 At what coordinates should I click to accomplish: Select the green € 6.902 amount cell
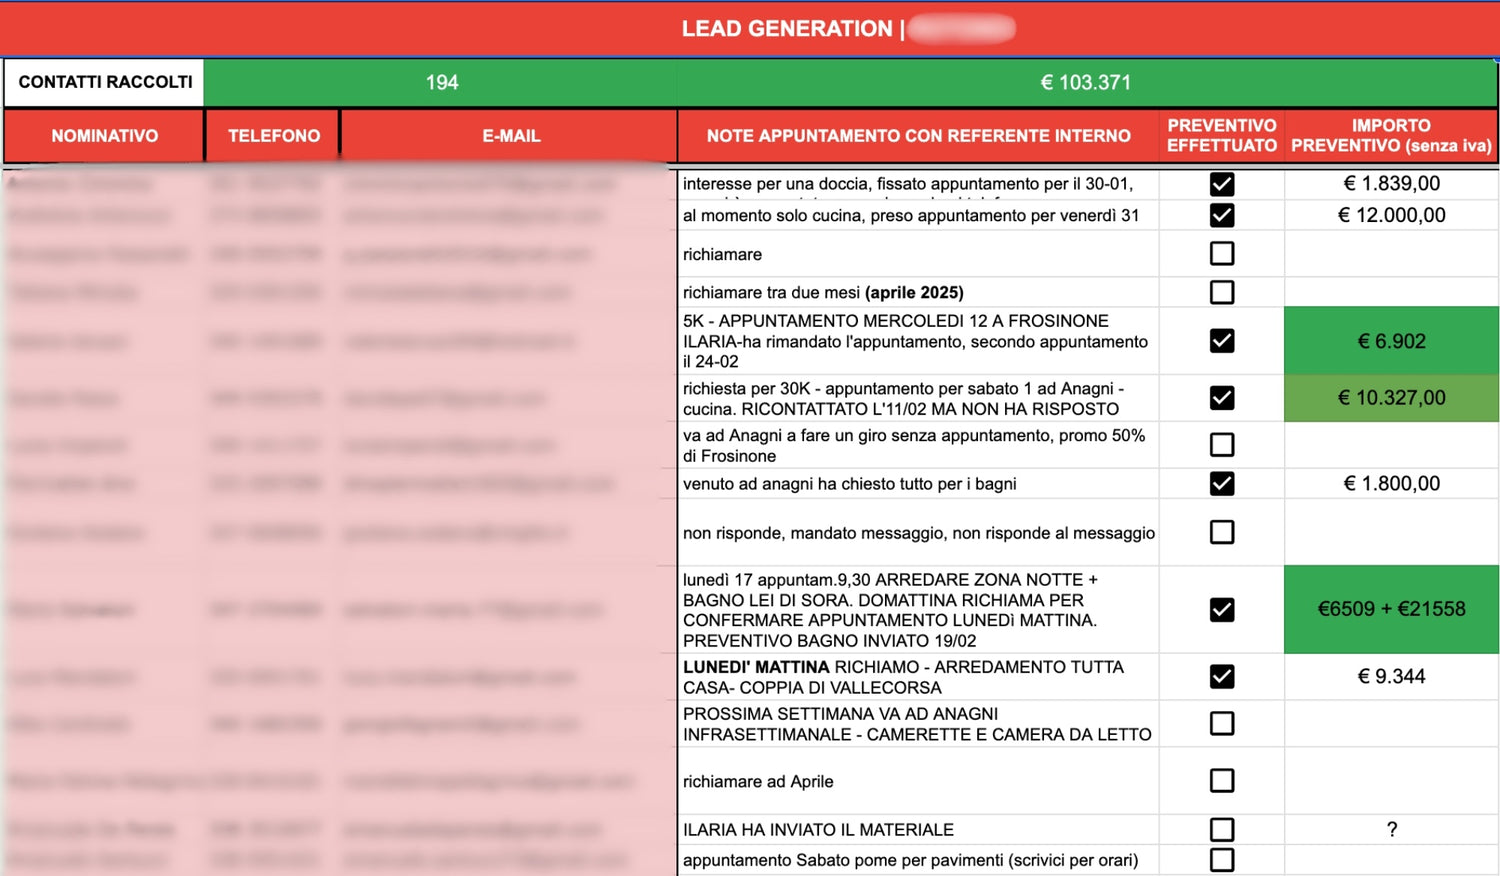(1391, 341)
